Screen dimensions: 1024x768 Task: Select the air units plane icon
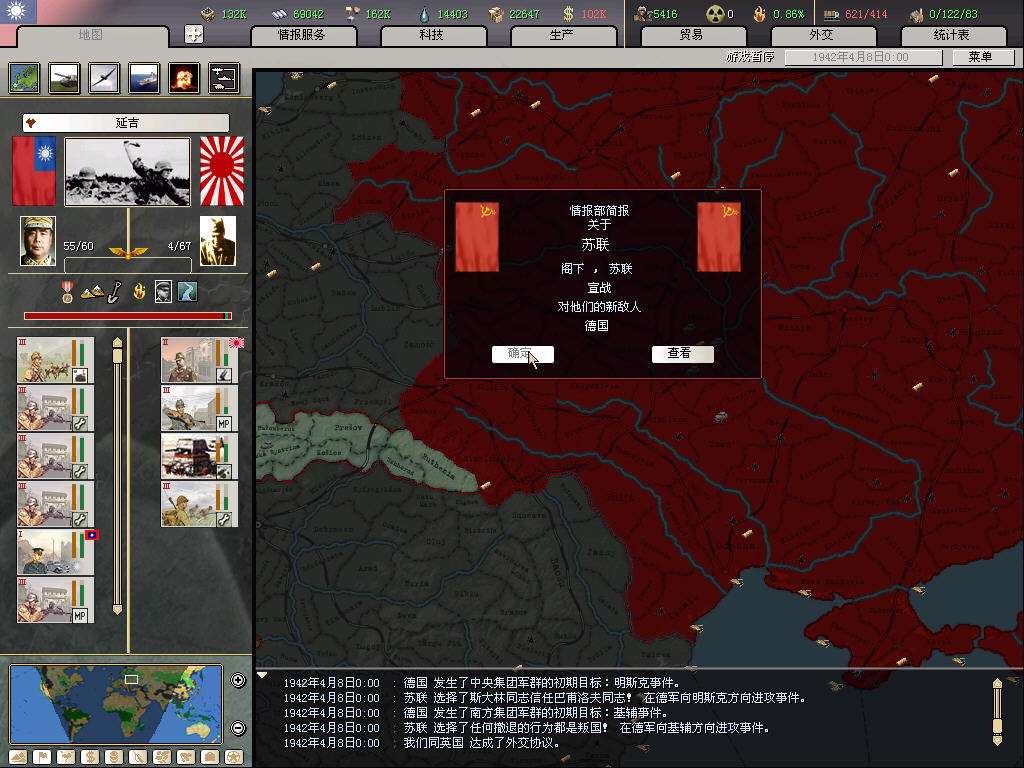104,77
